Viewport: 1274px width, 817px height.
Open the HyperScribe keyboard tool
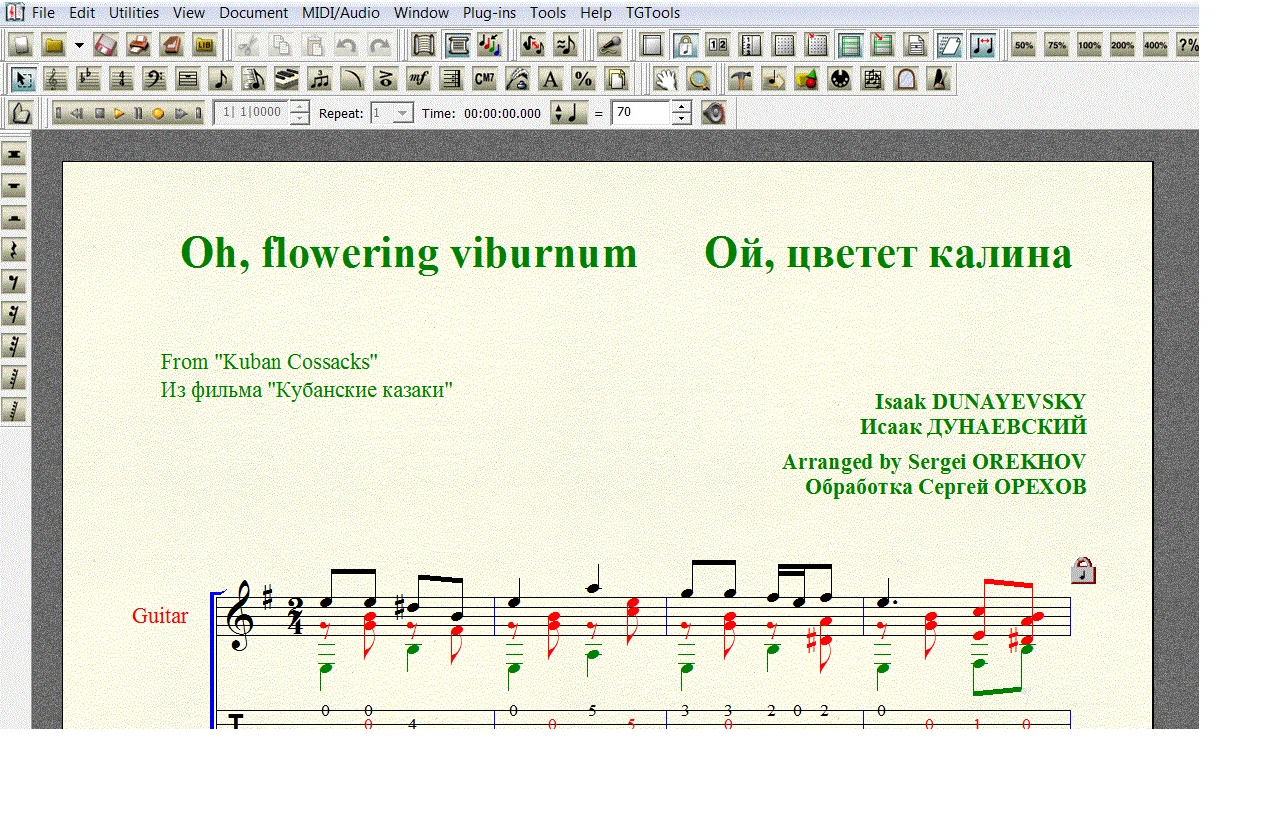(286, 79)
